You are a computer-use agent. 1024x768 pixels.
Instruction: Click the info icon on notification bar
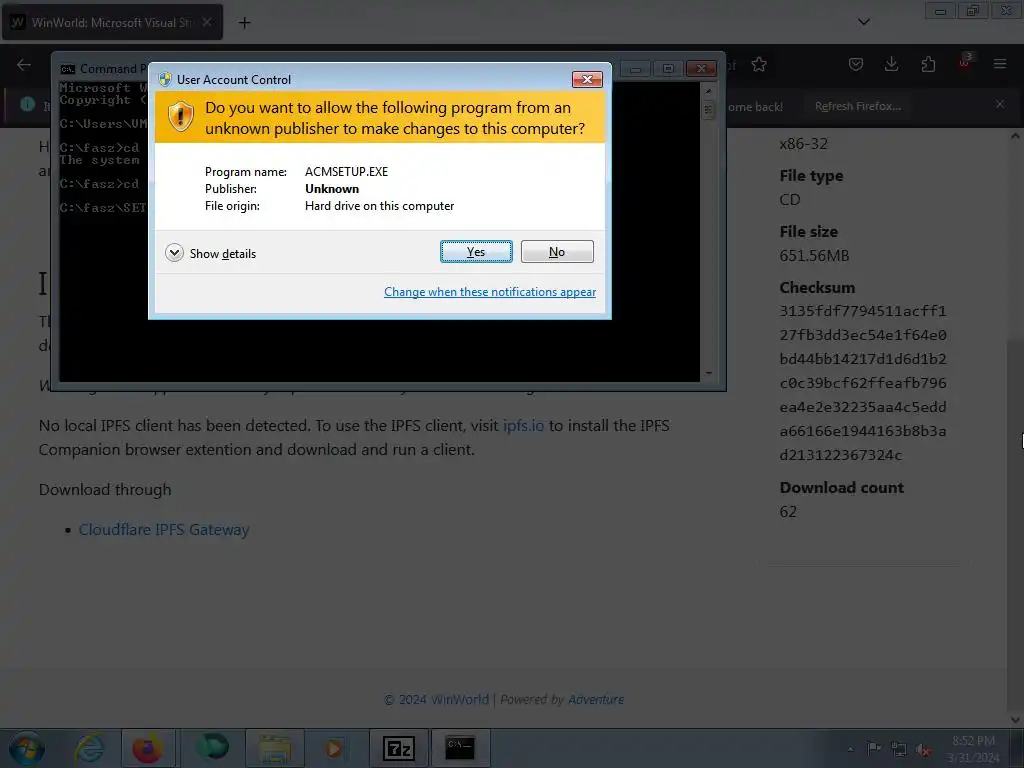(x=27, y=104)
